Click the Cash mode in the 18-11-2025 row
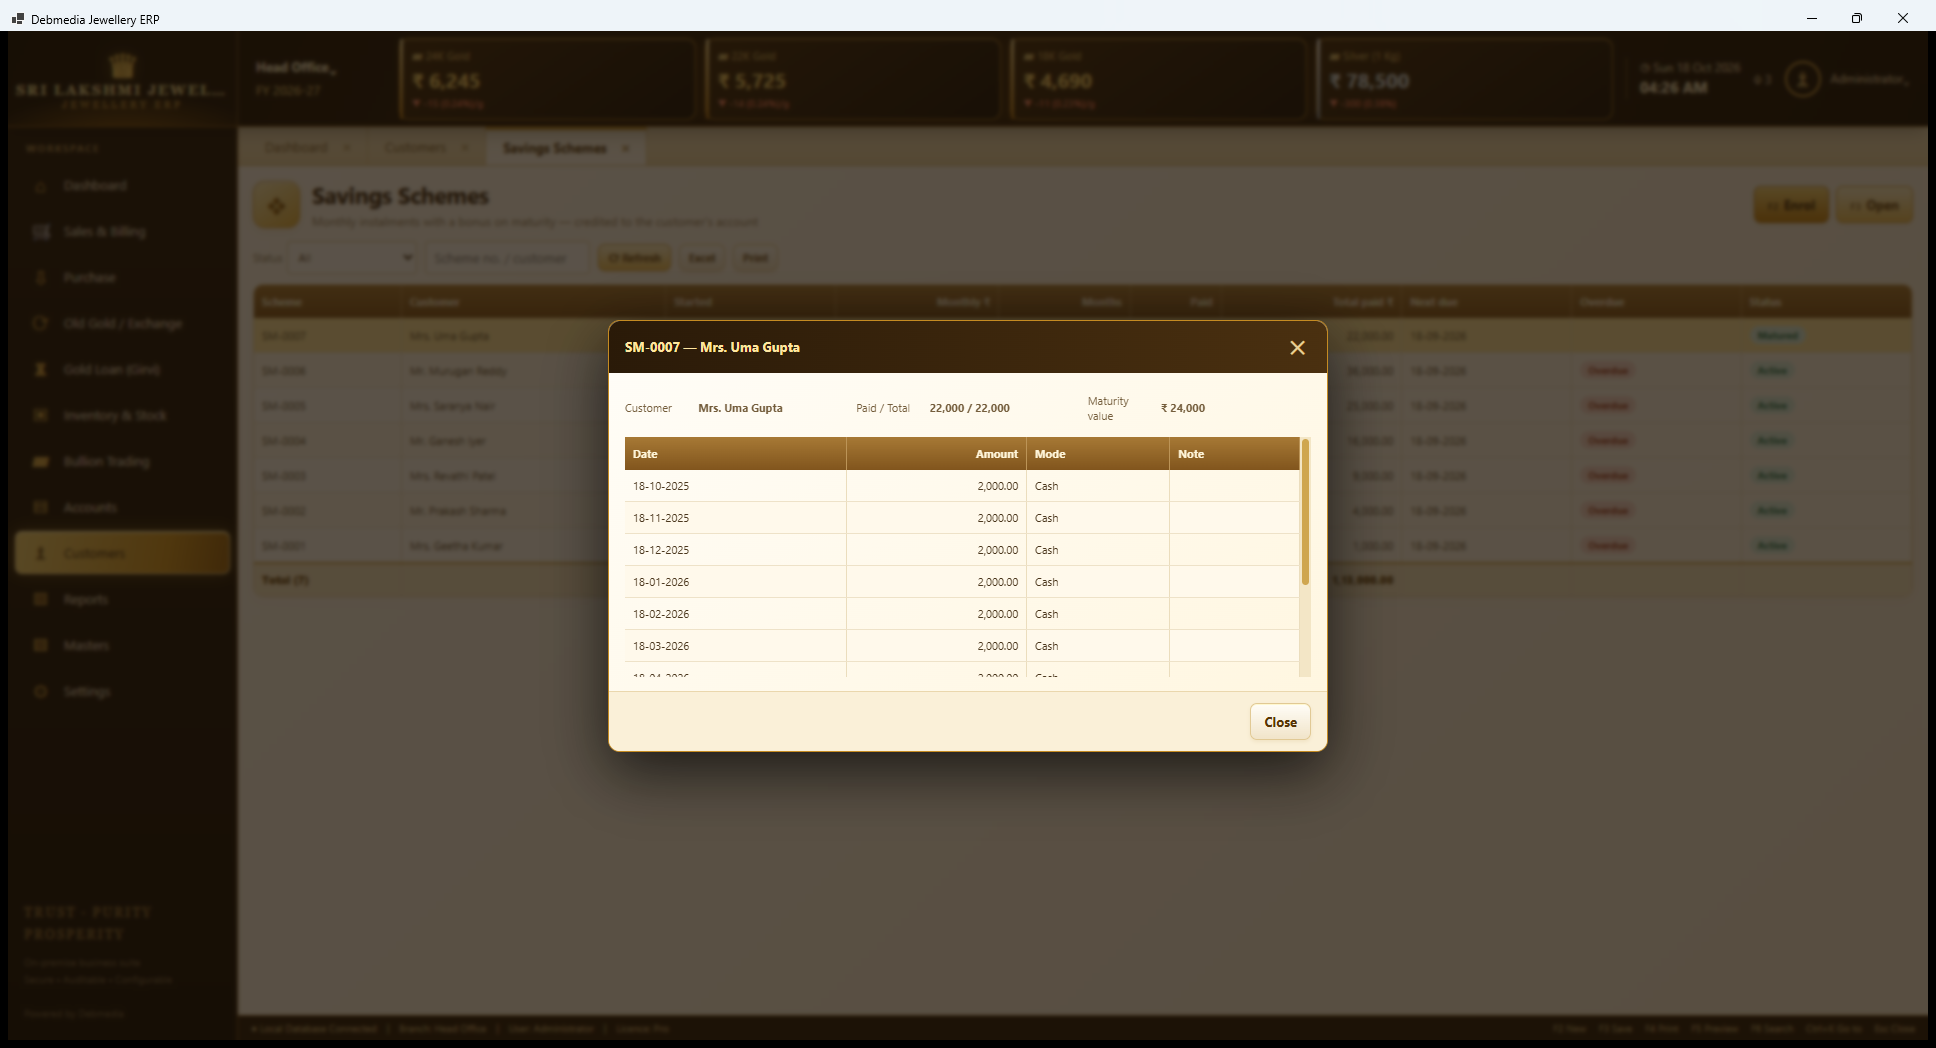The image size is (1936, 1048). point(1046,518)
